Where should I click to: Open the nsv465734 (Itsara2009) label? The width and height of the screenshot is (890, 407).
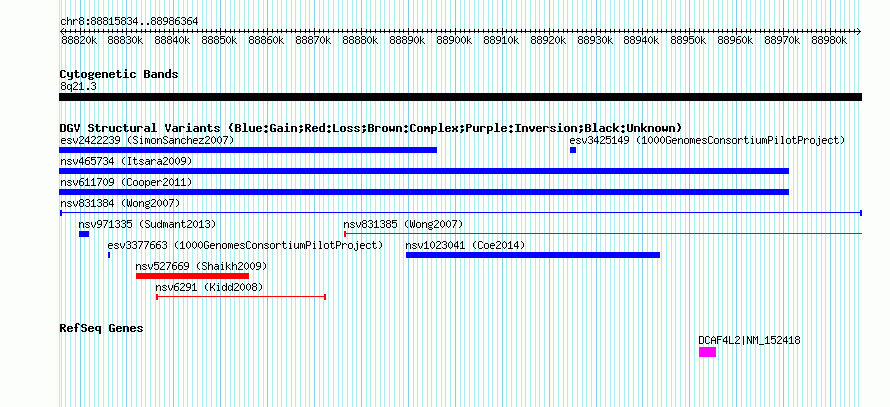[126, 161]
